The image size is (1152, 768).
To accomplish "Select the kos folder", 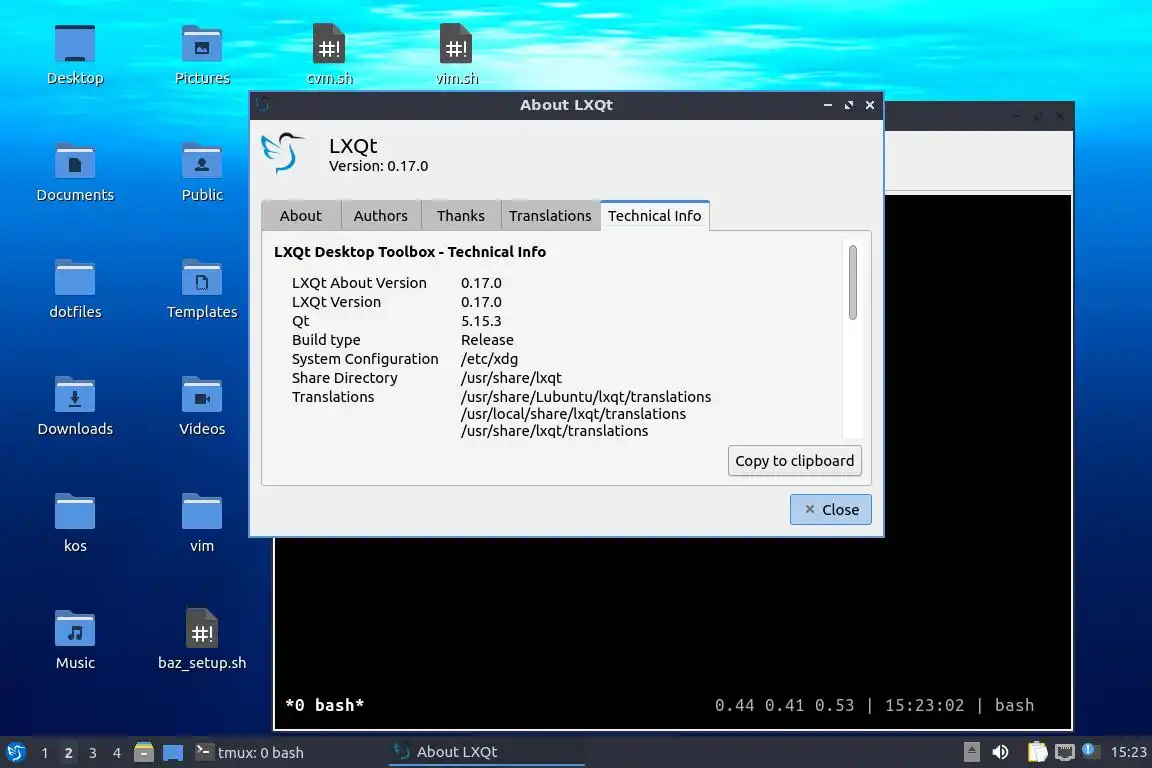I will tap(75, 523).
